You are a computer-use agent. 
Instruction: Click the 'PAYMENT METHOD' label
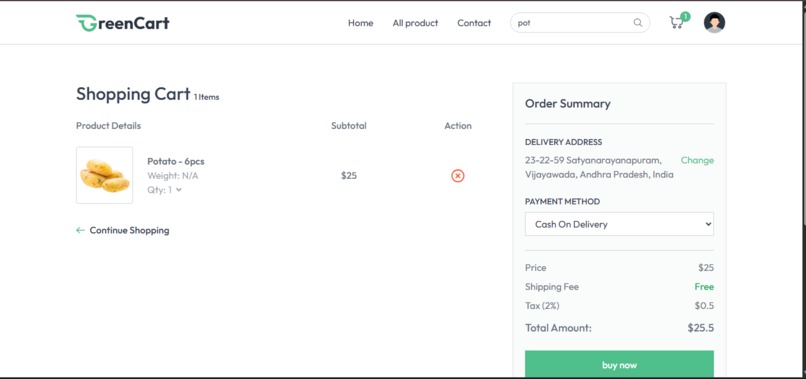point(562,202)
